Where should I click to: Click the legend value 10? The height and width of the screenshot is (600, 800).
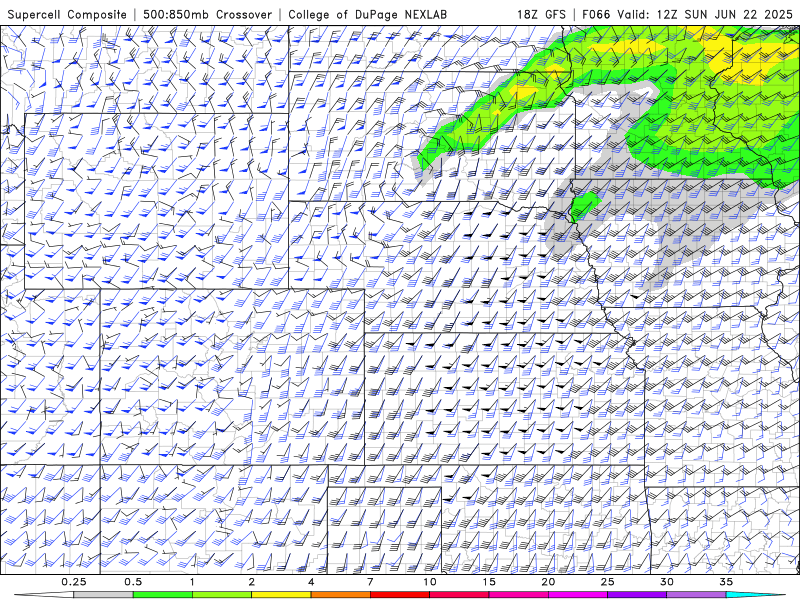[x=430, y=582]
